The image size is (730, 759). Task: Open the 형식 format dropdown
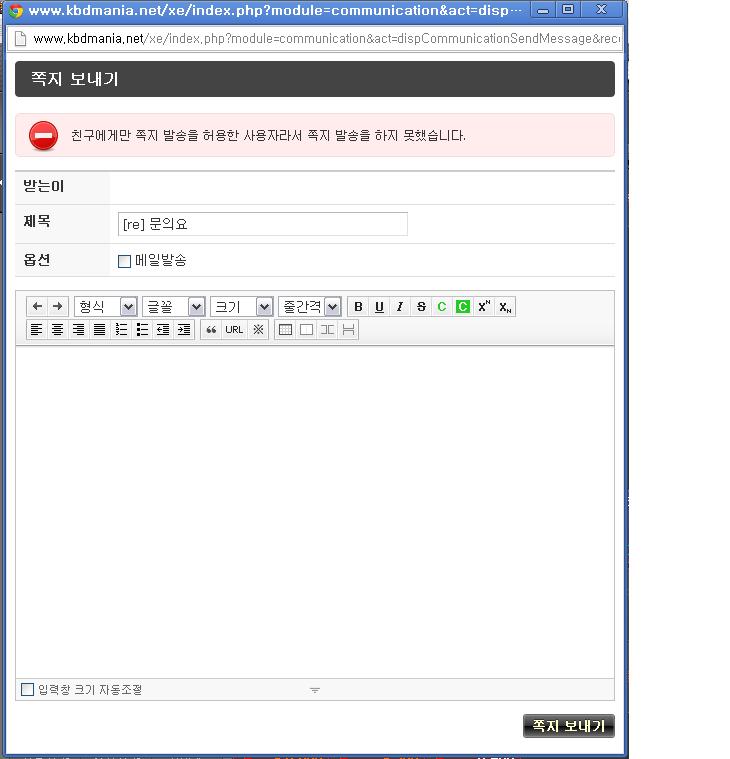106,306
